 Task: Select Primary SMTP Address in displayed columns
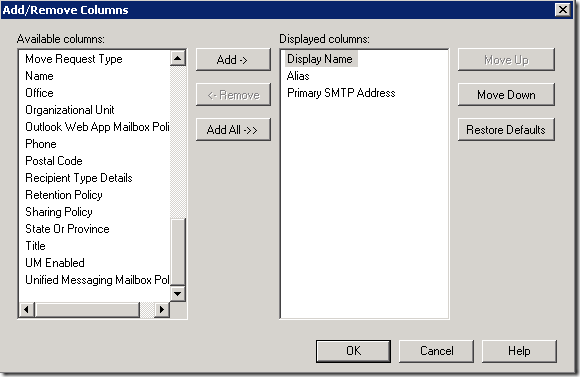[x=341, y=93]
